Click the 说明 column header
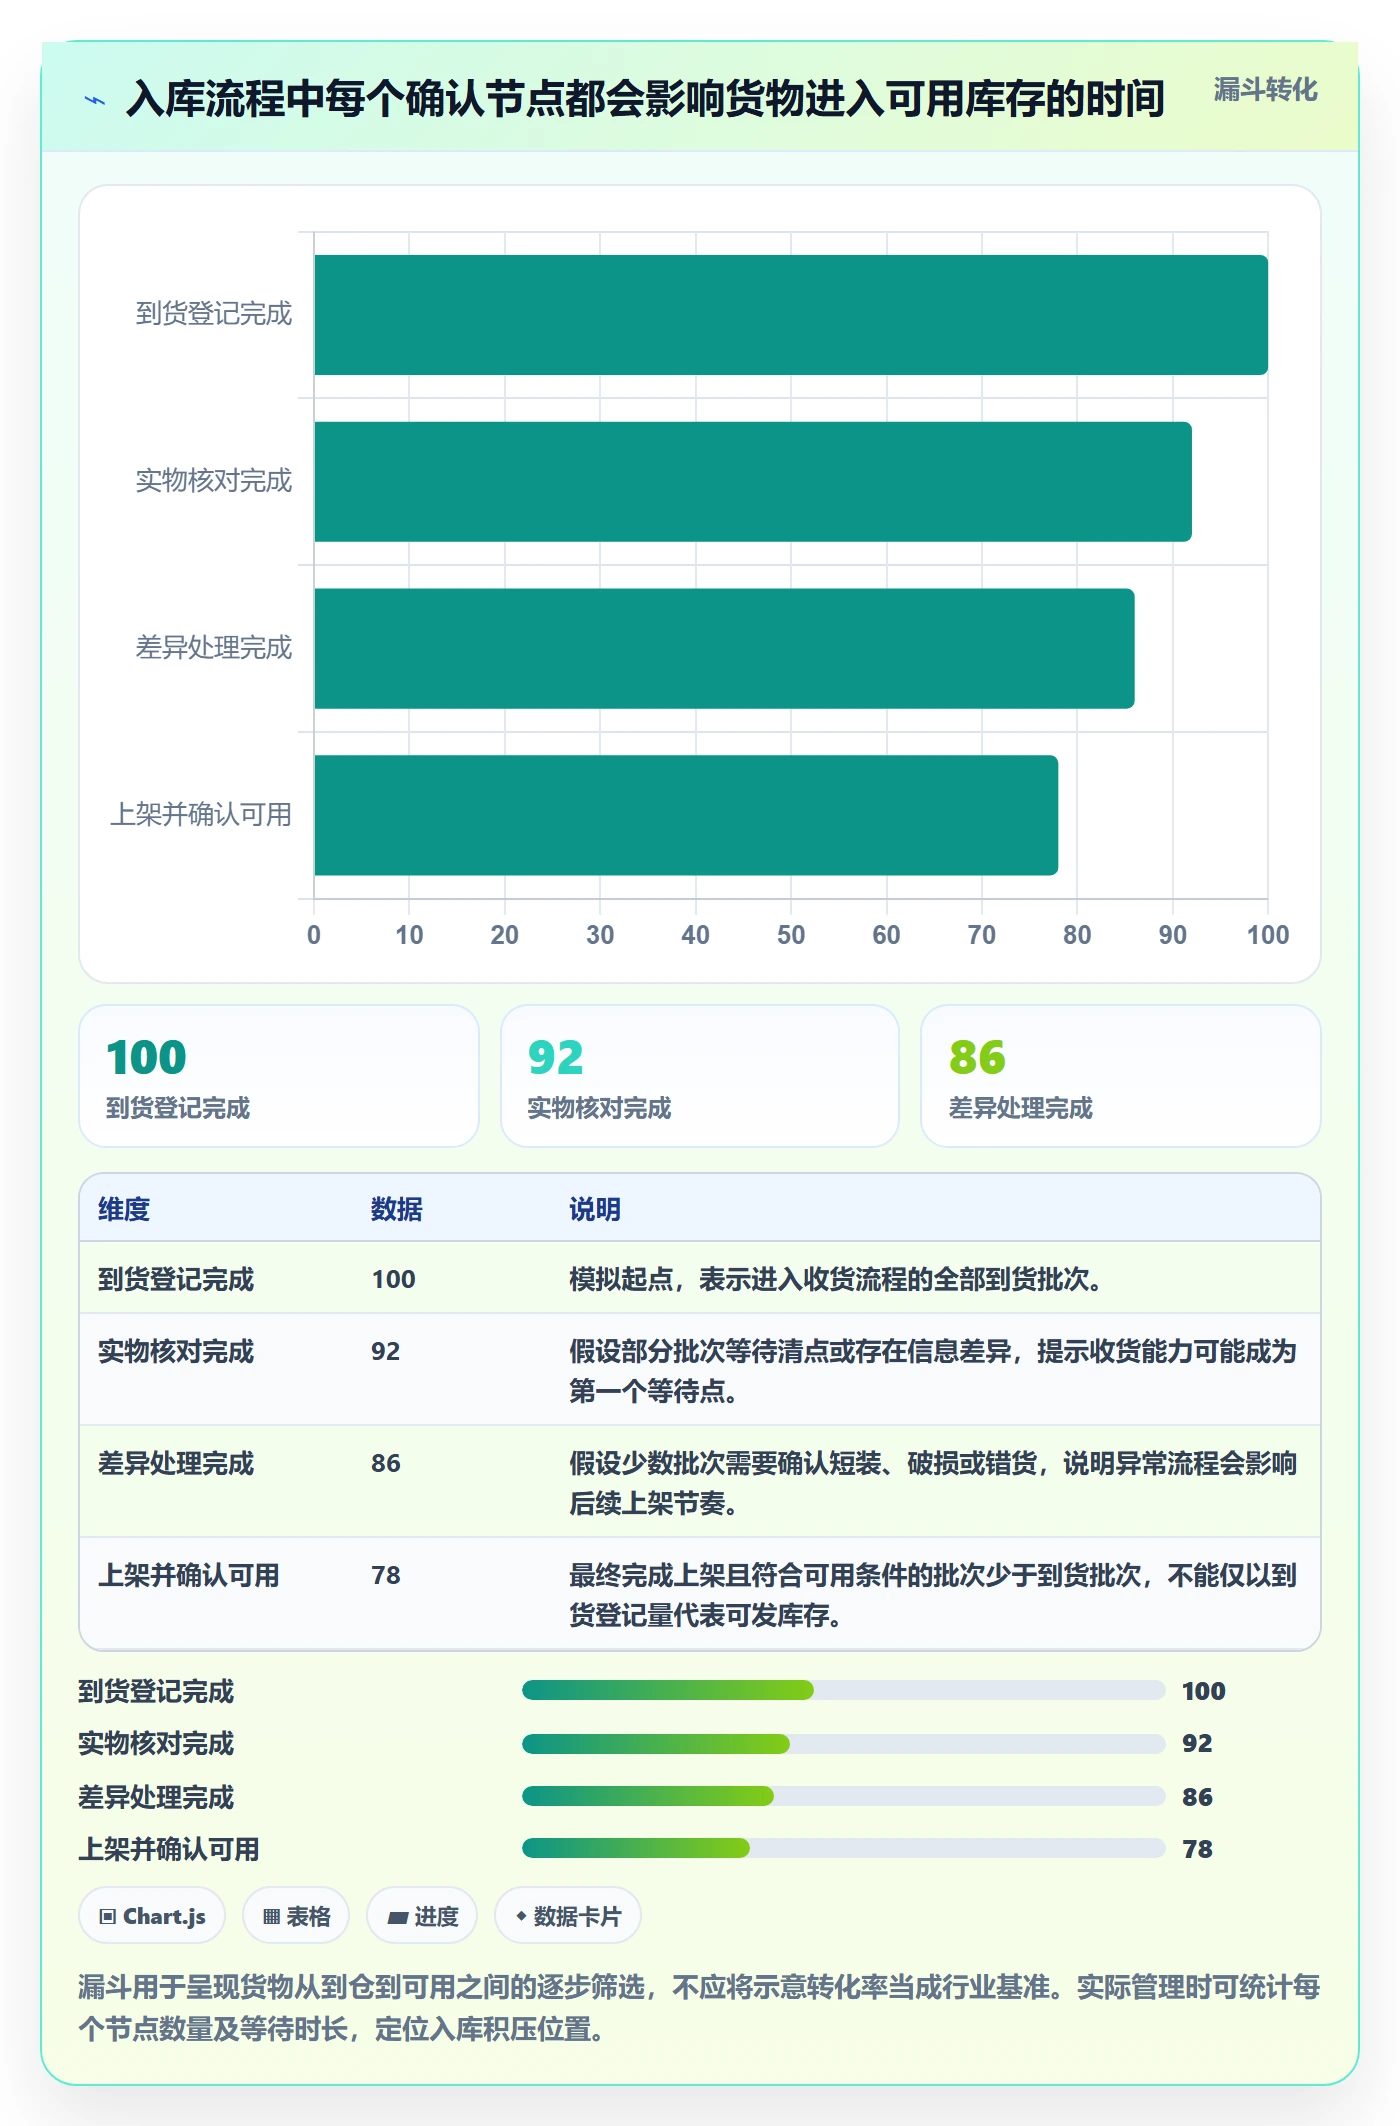 pos(595,1209)
